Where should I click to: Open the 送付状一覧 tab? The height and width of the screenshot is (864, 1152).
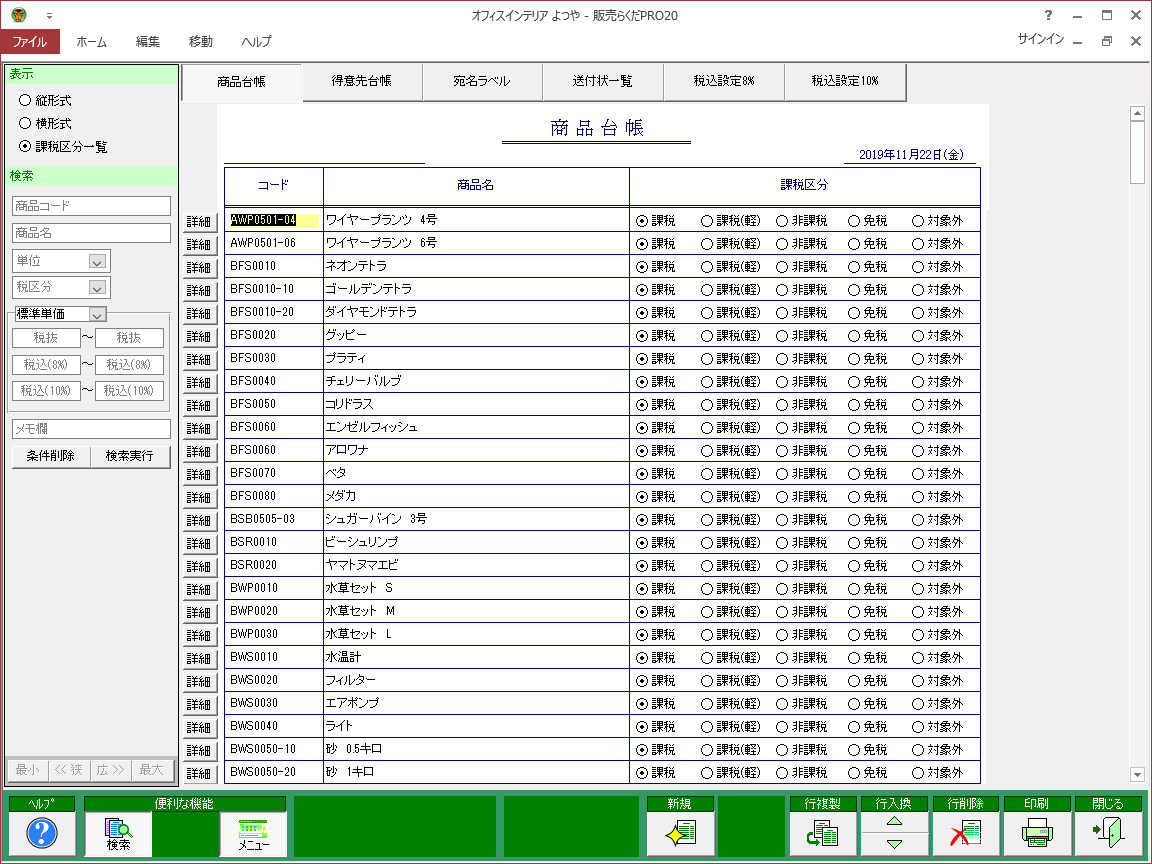(x=602, y=82)
